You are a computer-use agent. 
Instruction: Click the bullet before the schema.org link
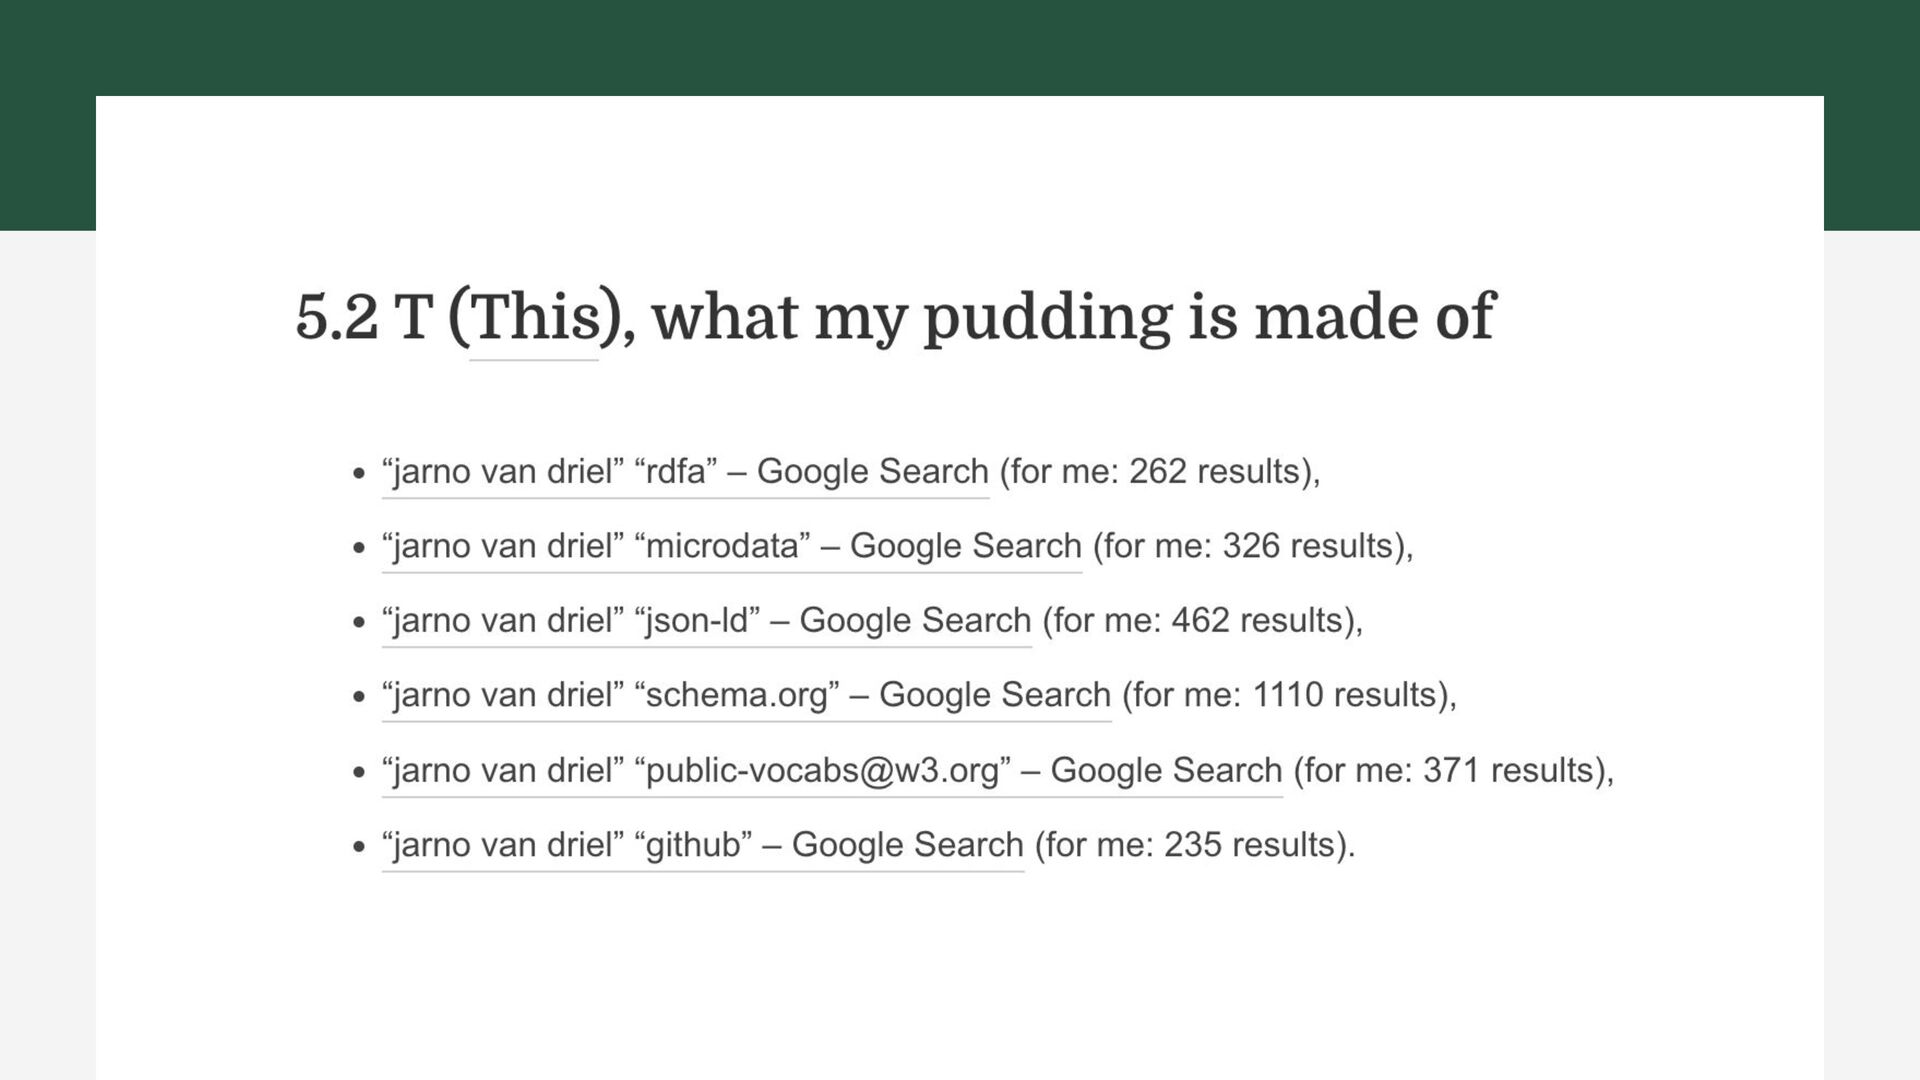(x=360, y=697)
